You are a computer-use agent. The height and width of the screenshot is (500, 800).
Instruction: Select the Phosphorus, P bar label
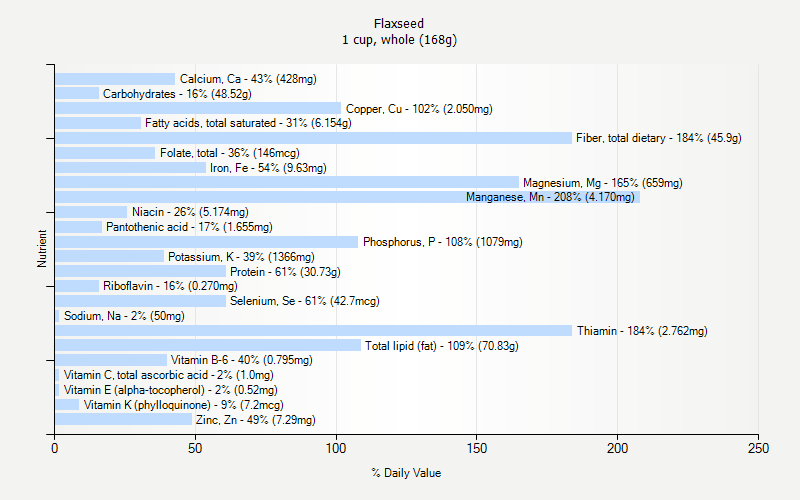(442, 242)
